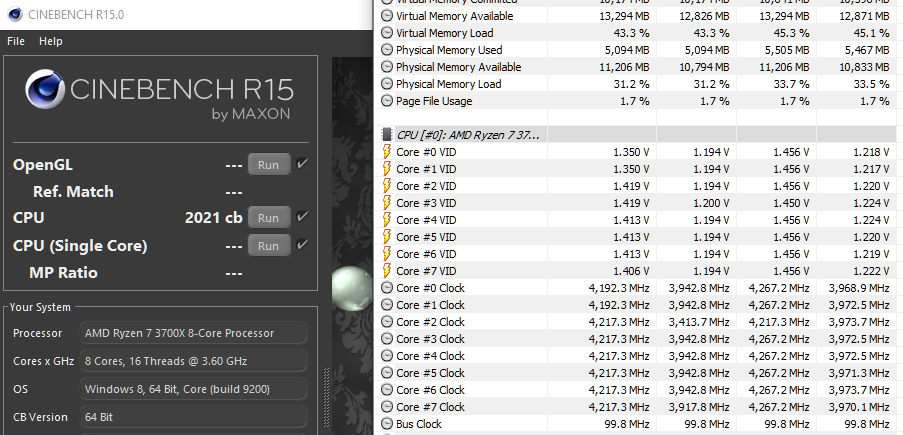The image size is (903, 435).
Task: Click the 3,917.8 MHz value for Core #7 Clock
Action: point(699,407)
